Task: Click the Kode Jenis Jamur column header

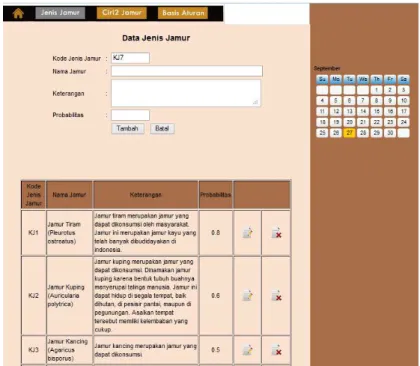Action: (34, 195)
